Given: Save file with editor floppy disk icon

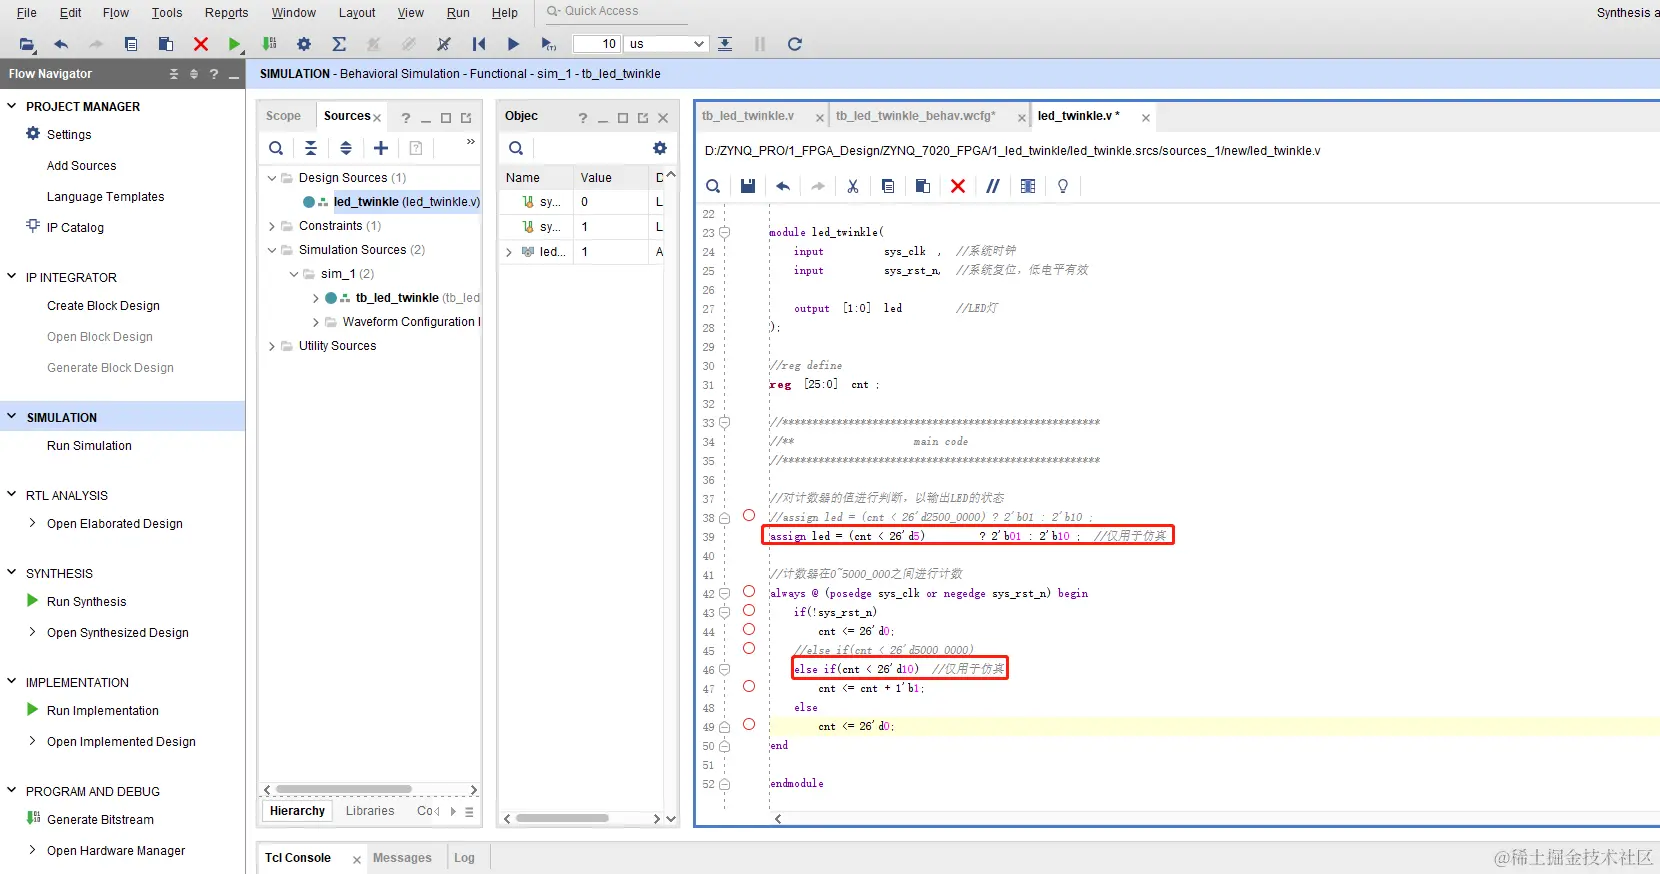Looking at the screenshot, I should [748, 186].
